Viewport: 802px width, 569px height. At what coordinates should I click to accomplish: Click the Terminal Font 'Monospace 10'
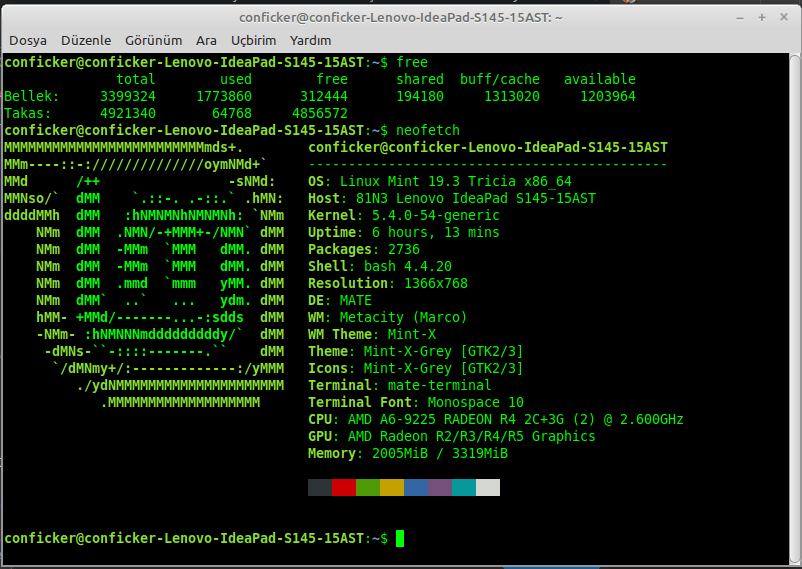476,402
